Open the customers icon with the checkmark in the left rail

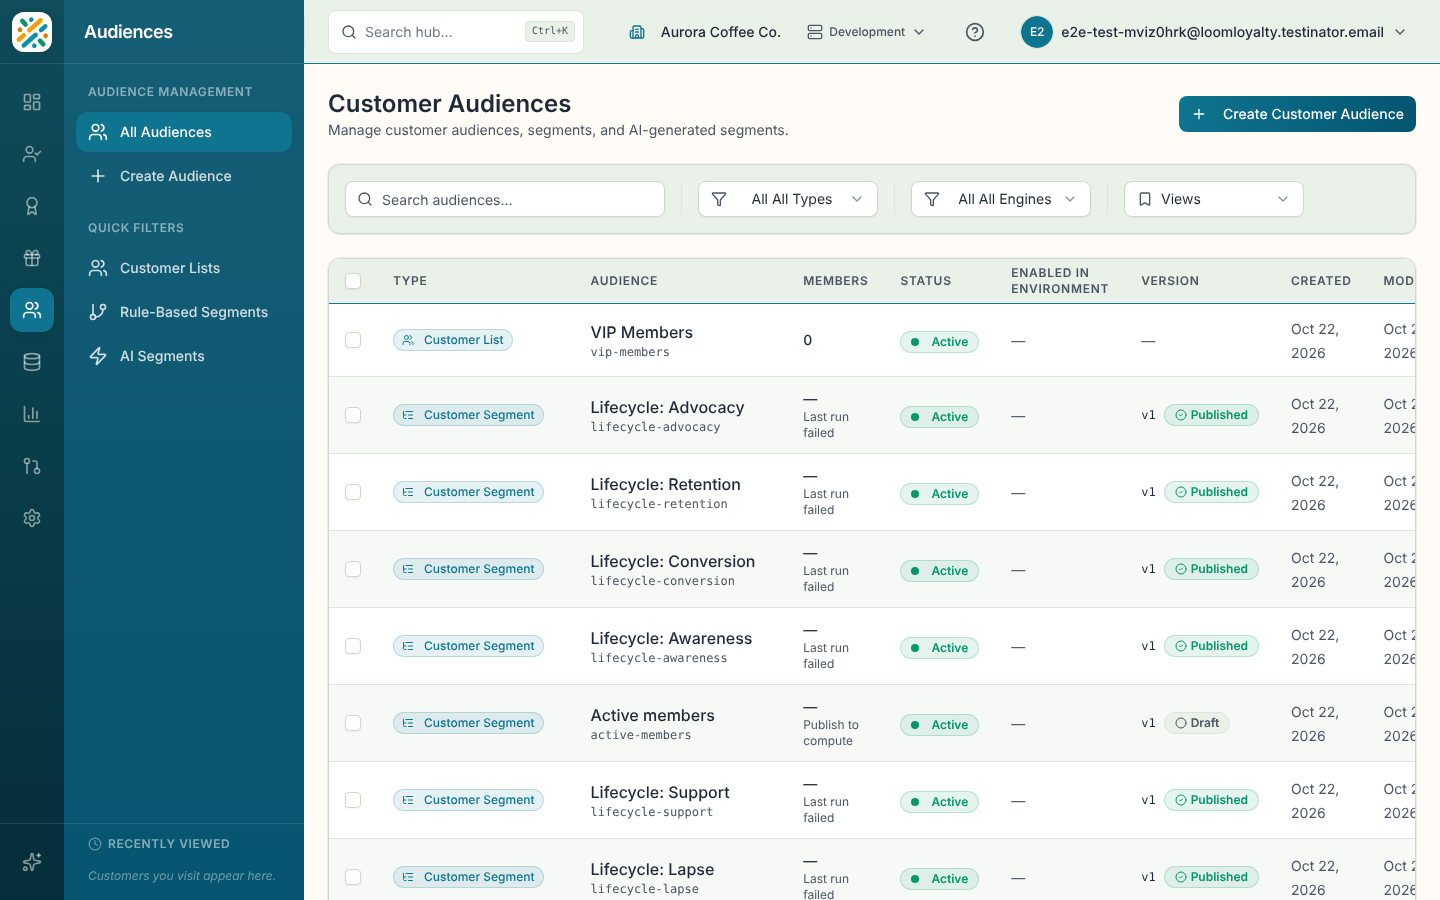[x=32, y=154]
